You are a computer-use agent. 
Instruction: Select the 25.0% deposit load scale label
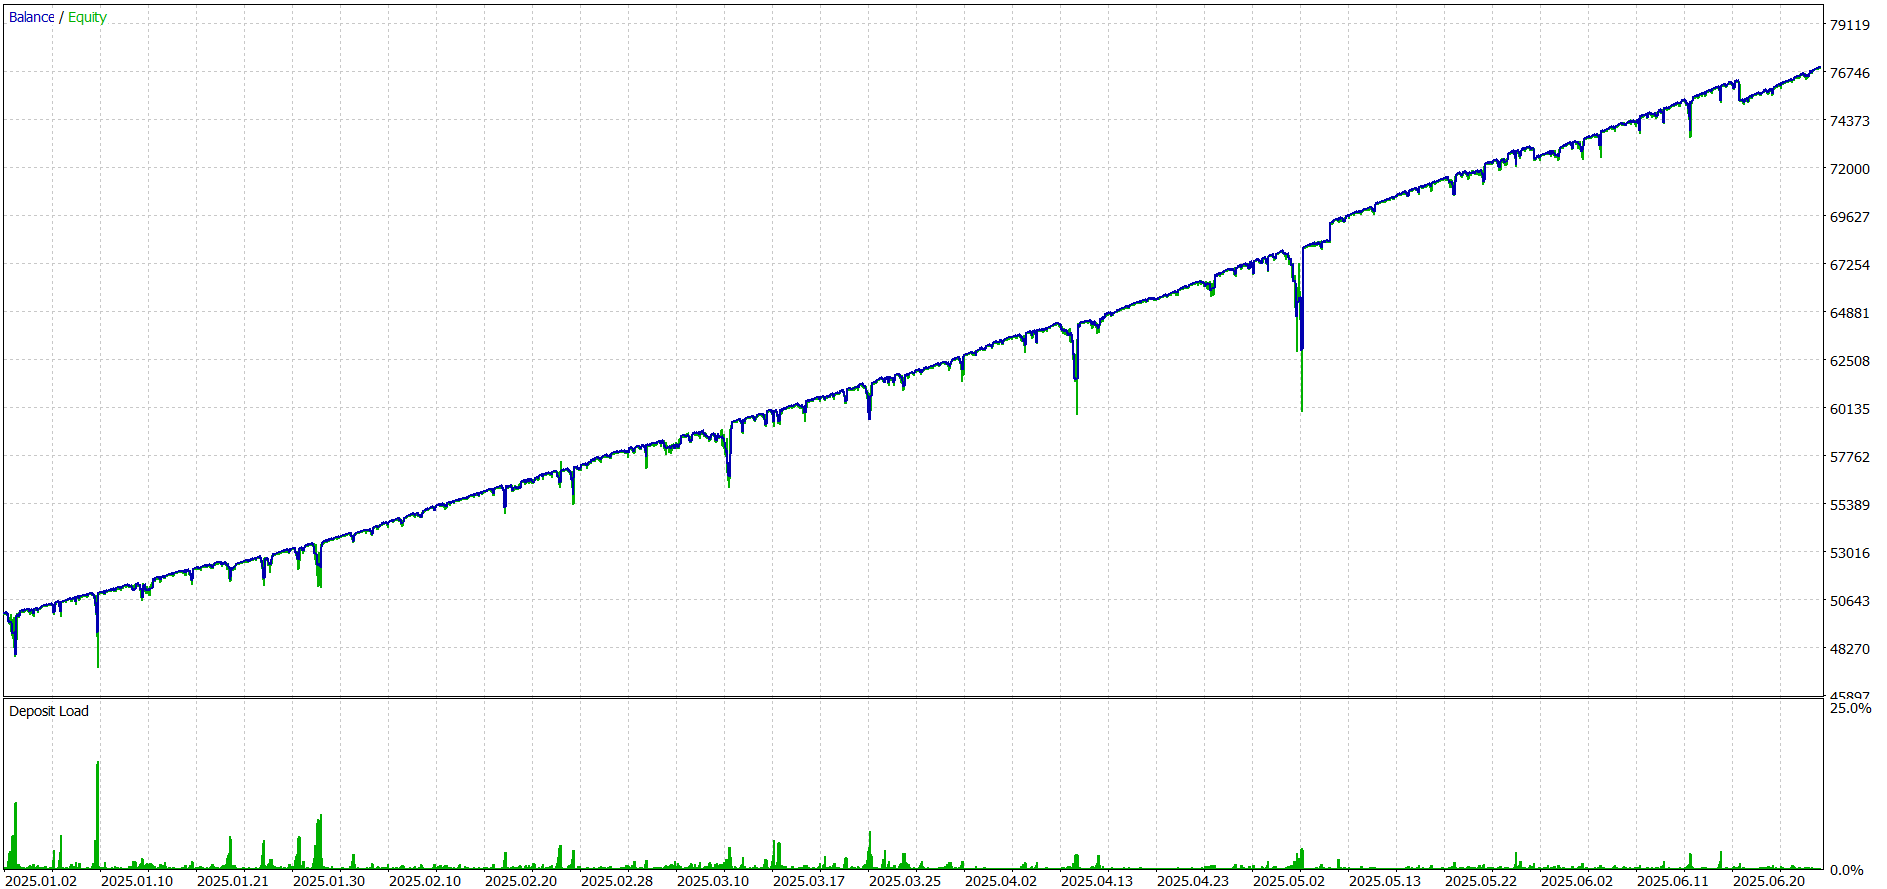tap(1850, 708)
